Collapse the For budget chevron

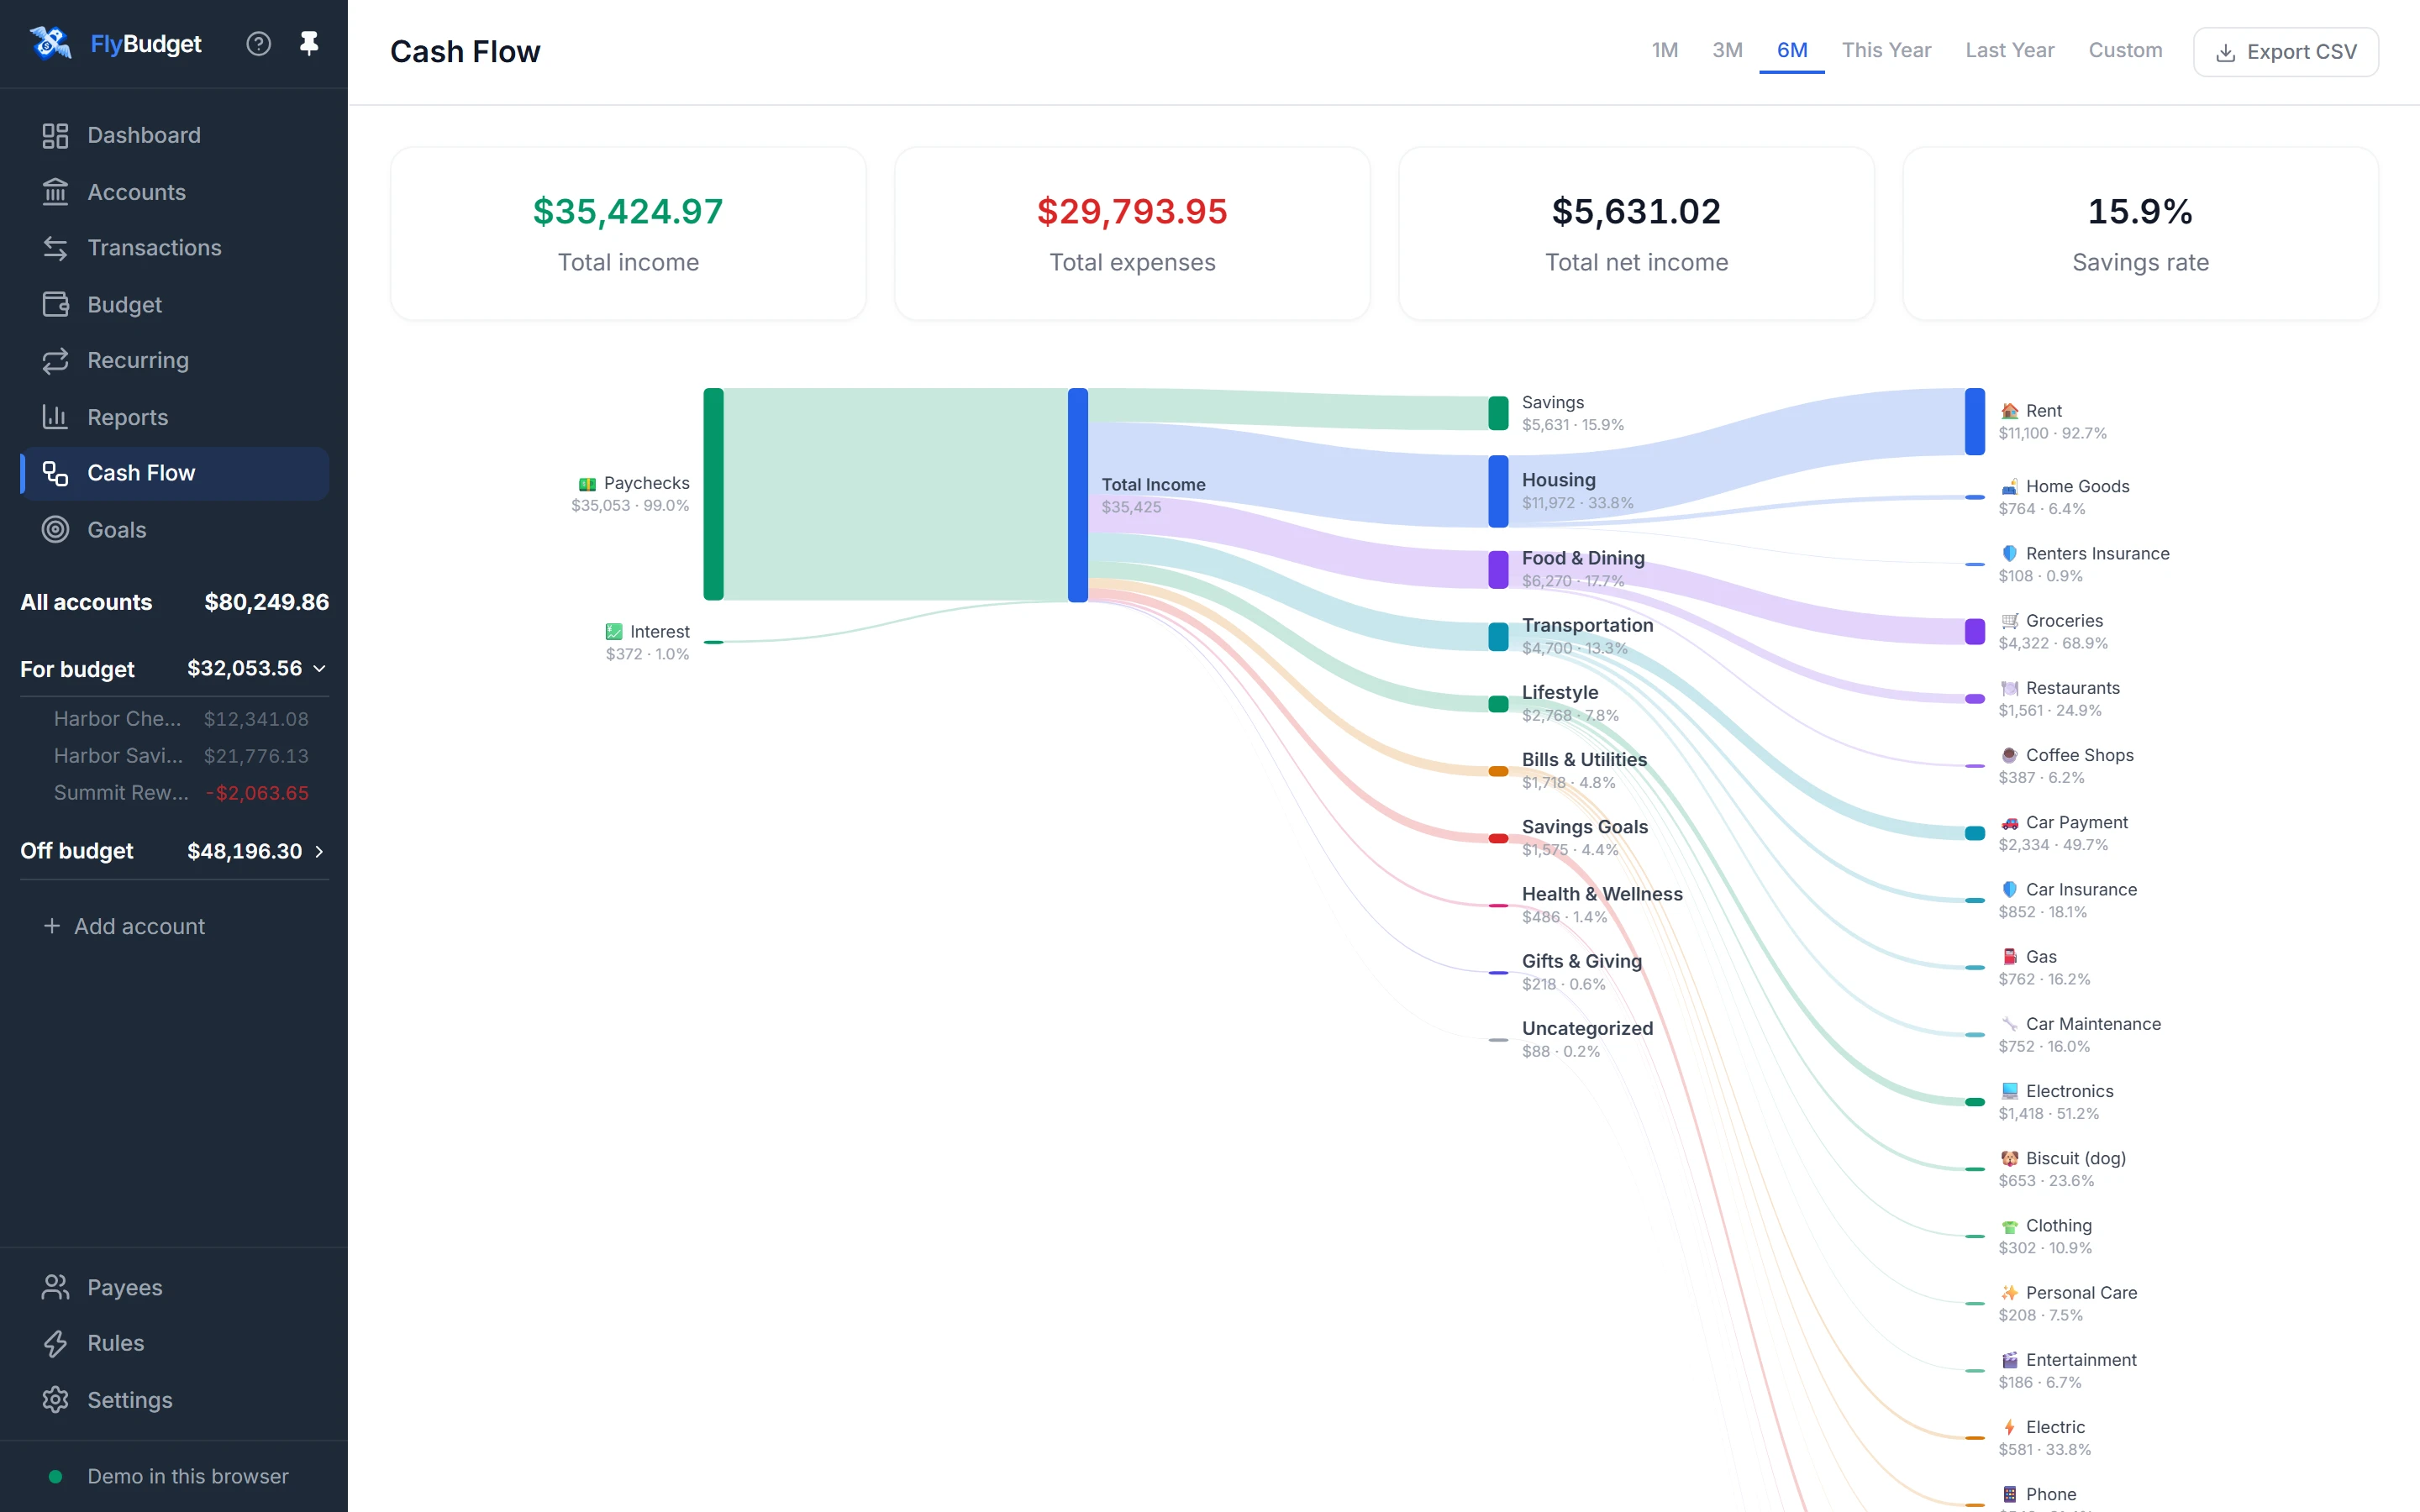[x=319, y=668]
